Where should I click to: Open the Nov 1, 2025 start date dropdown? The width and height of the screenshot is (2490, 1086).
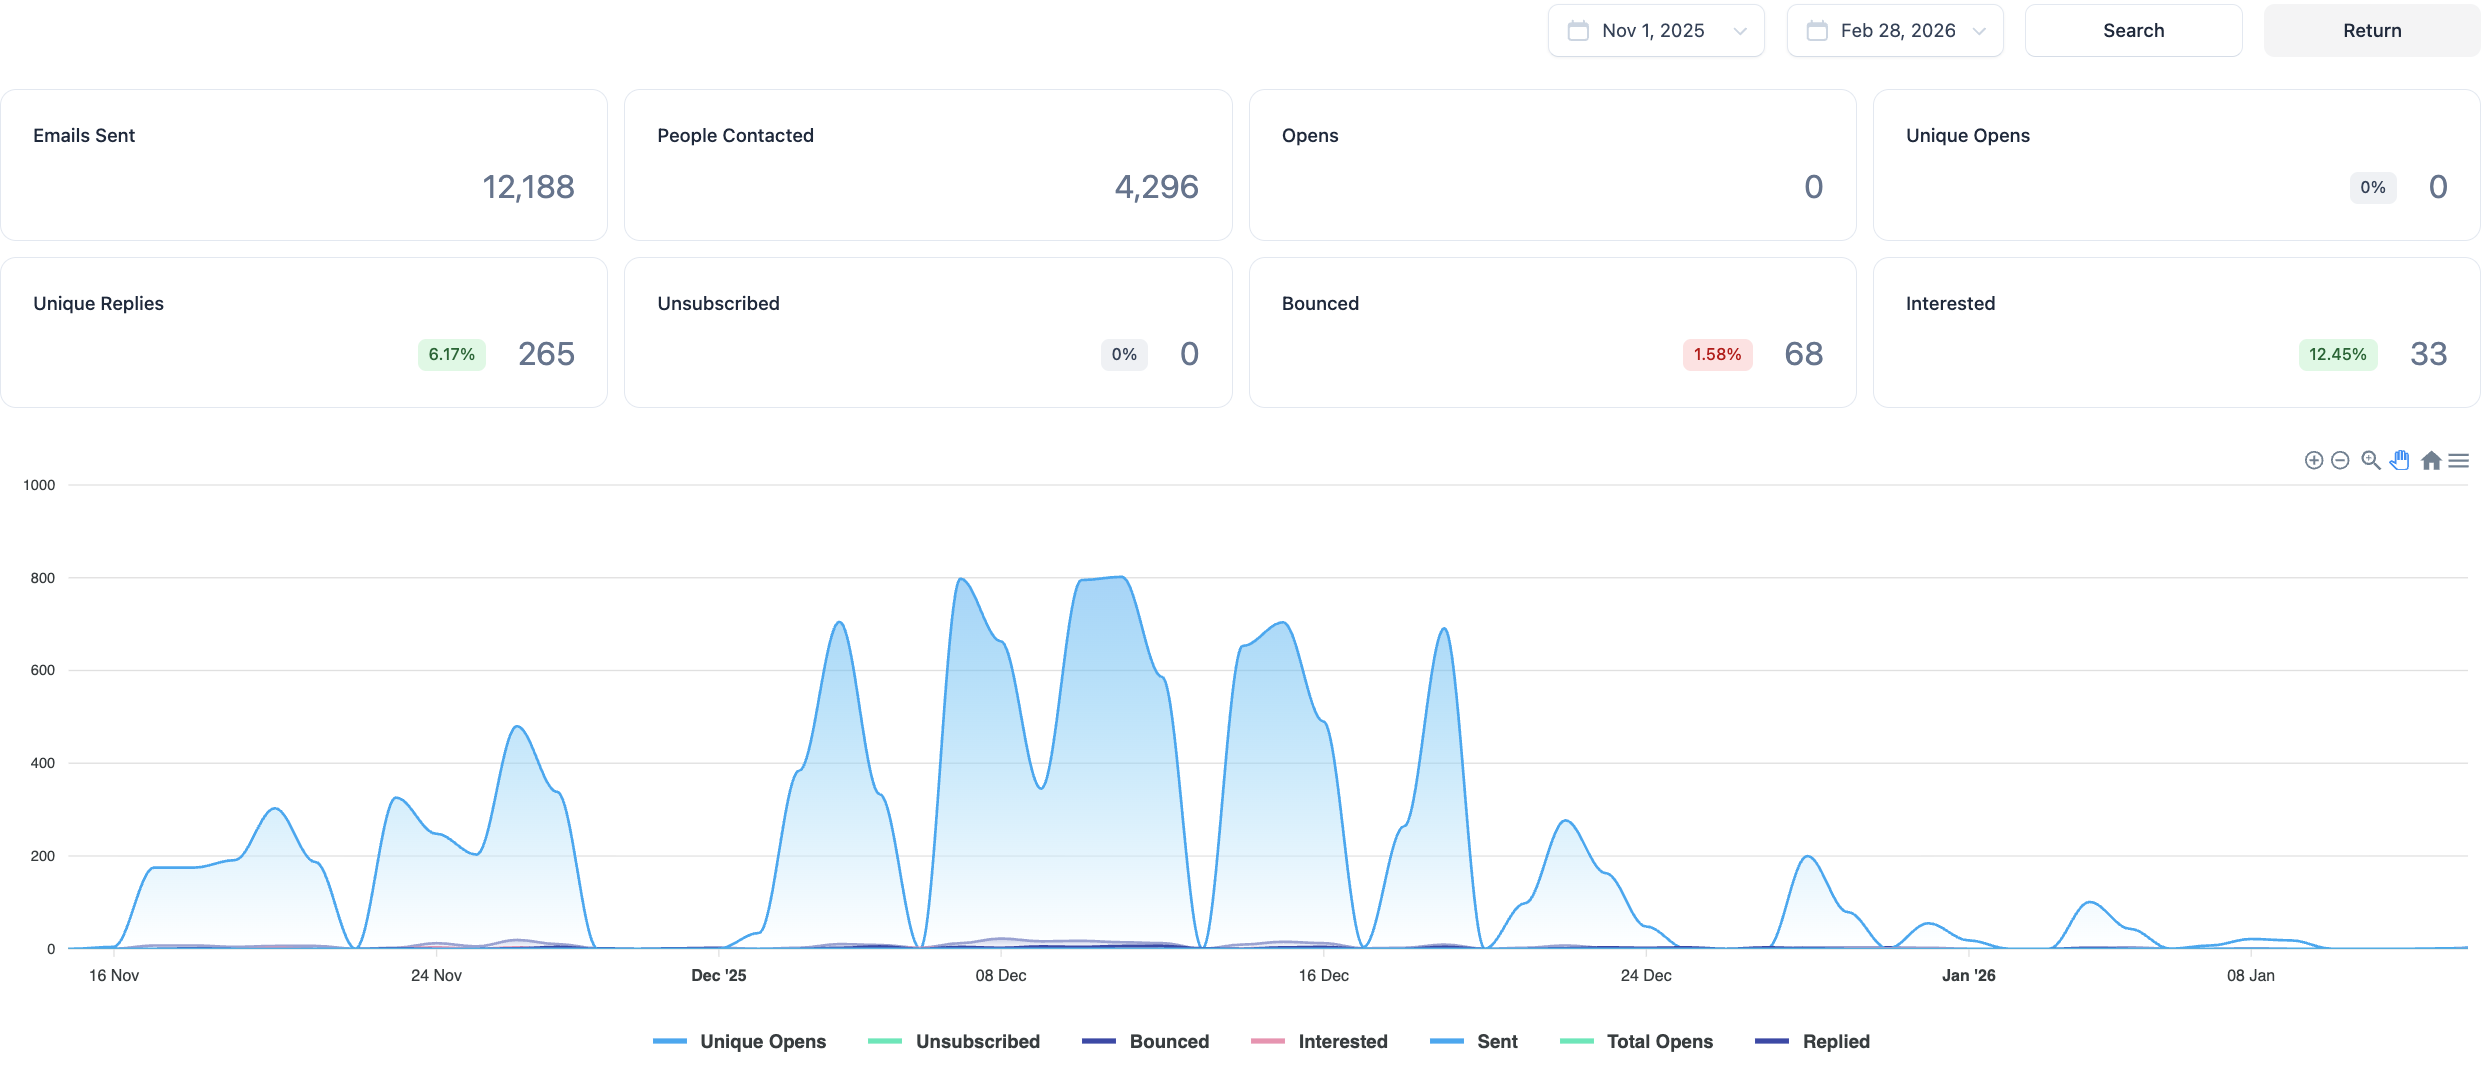point(1656,31)
